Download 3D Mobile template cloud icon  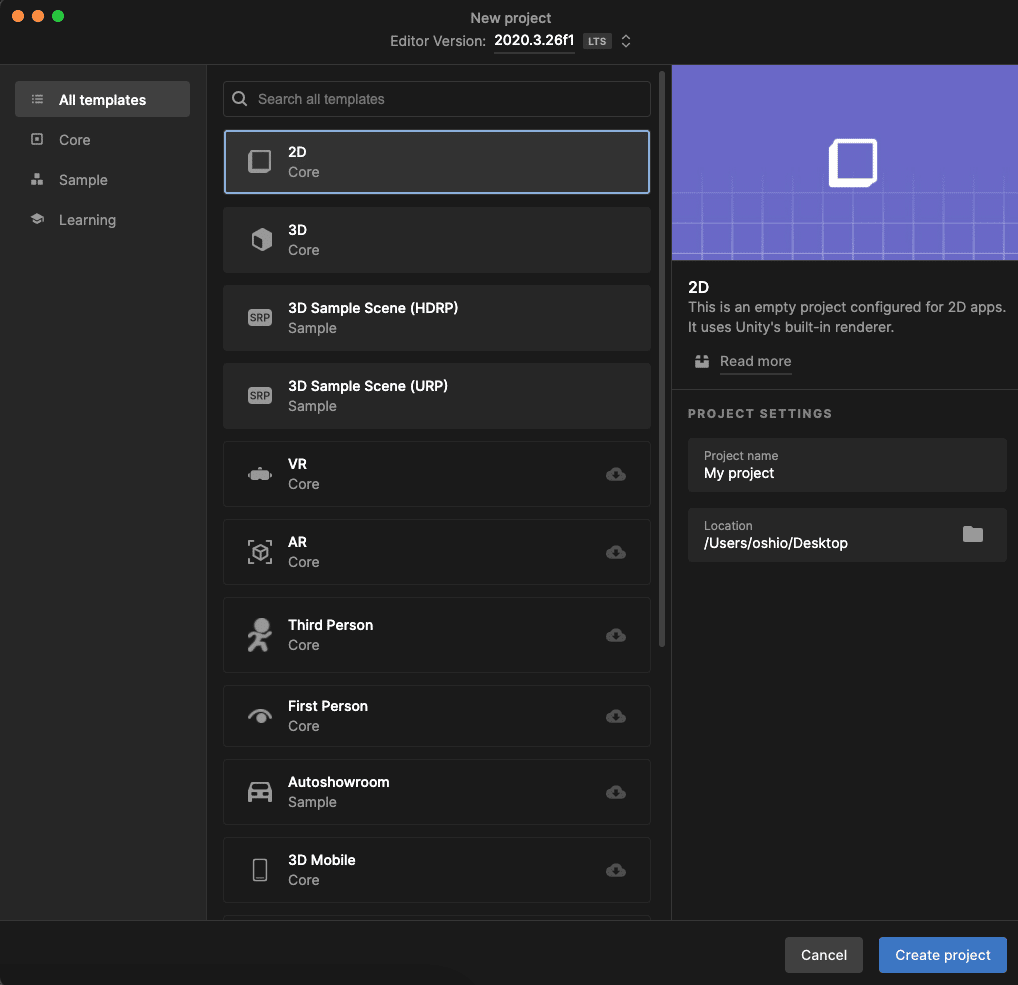(615, 871)
